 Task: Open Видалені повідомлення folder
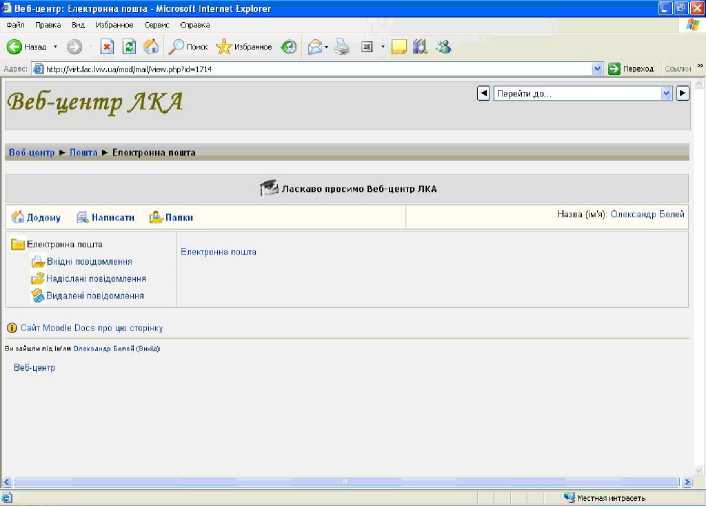pyautogui.click(x=95, y=296)
